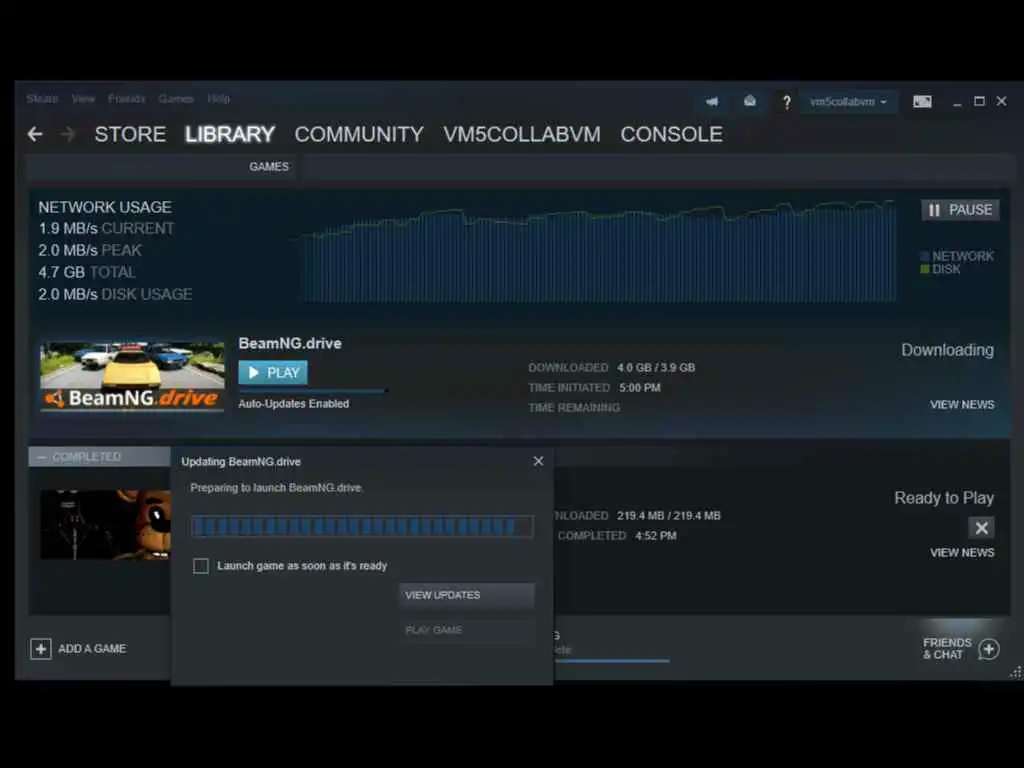Screen dimensions: 1024x768
Task: Click Preparing to launch BeamNG.drive text
Action: click(x=276, y=488)
